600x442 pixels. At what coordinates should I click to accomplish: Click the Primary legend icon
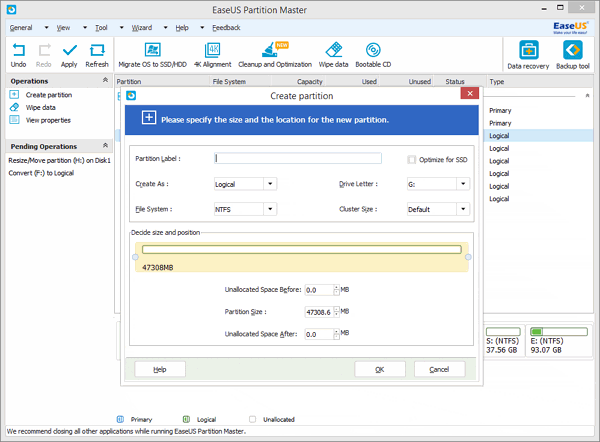tap(120, 419)
